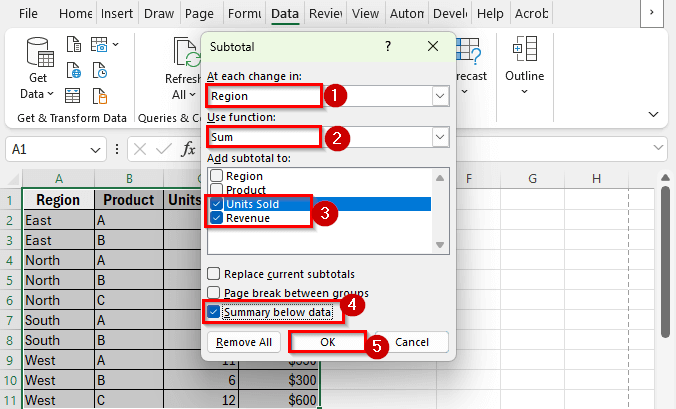676x409 pixels.
Task: Open 'At each change in' dropdown arrow
Action: click(x=440, y=96)
